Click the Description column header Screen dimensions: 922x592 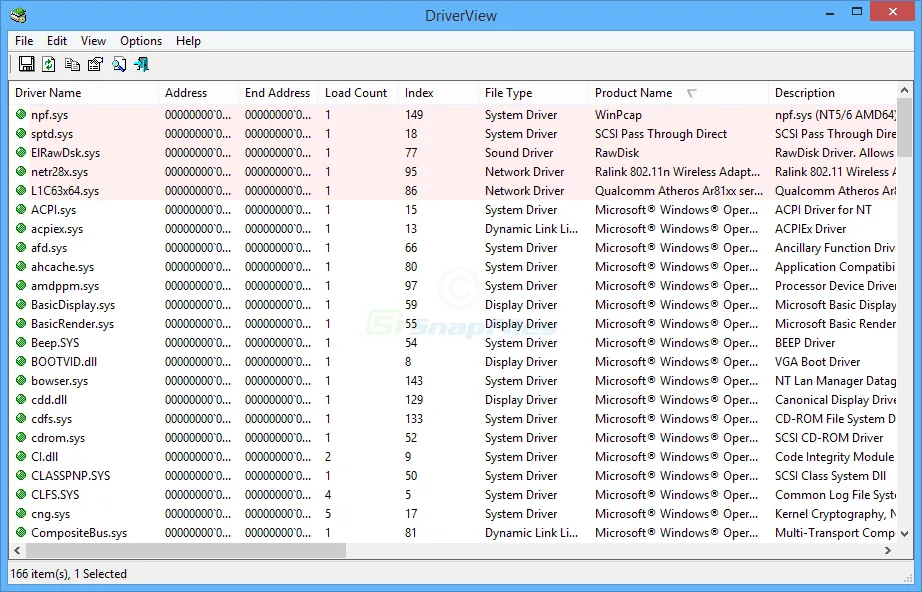(x=833, y=93)
